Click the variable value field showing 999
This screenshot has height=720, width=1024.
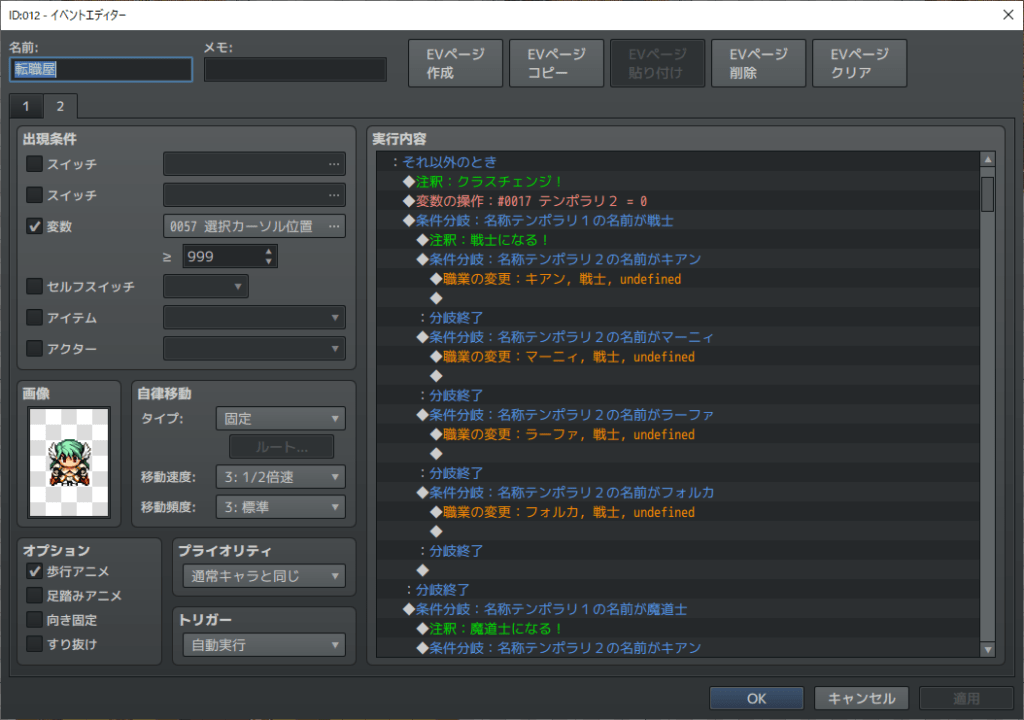pos(230,256)
